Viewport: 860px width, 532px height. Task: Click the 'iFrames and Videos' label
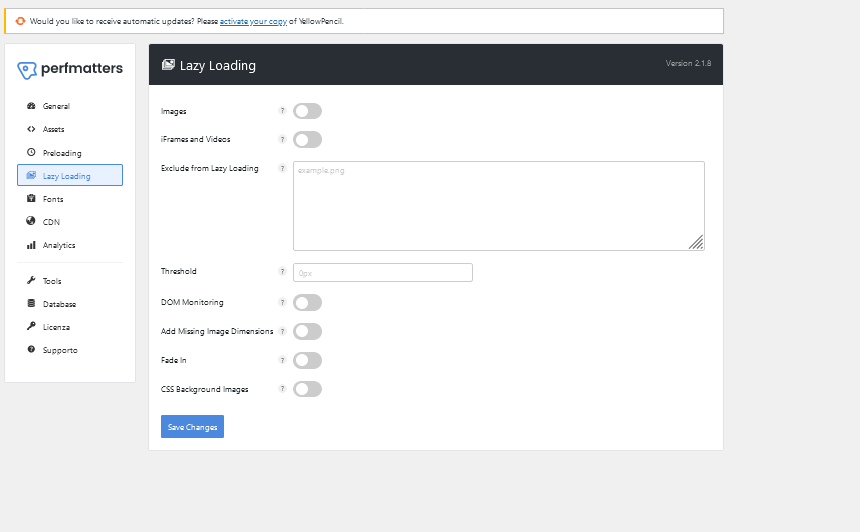click(195, 139)
